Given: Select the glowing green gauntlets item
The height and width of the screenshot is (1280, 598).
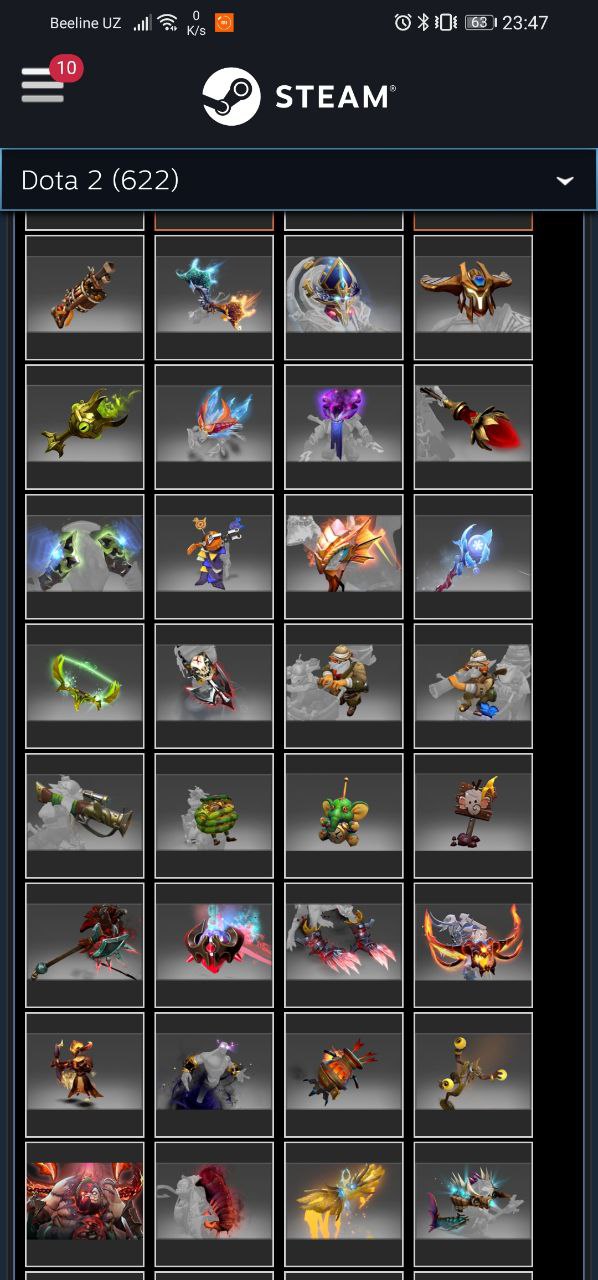Looking at the screenshot, I should 85,557.
